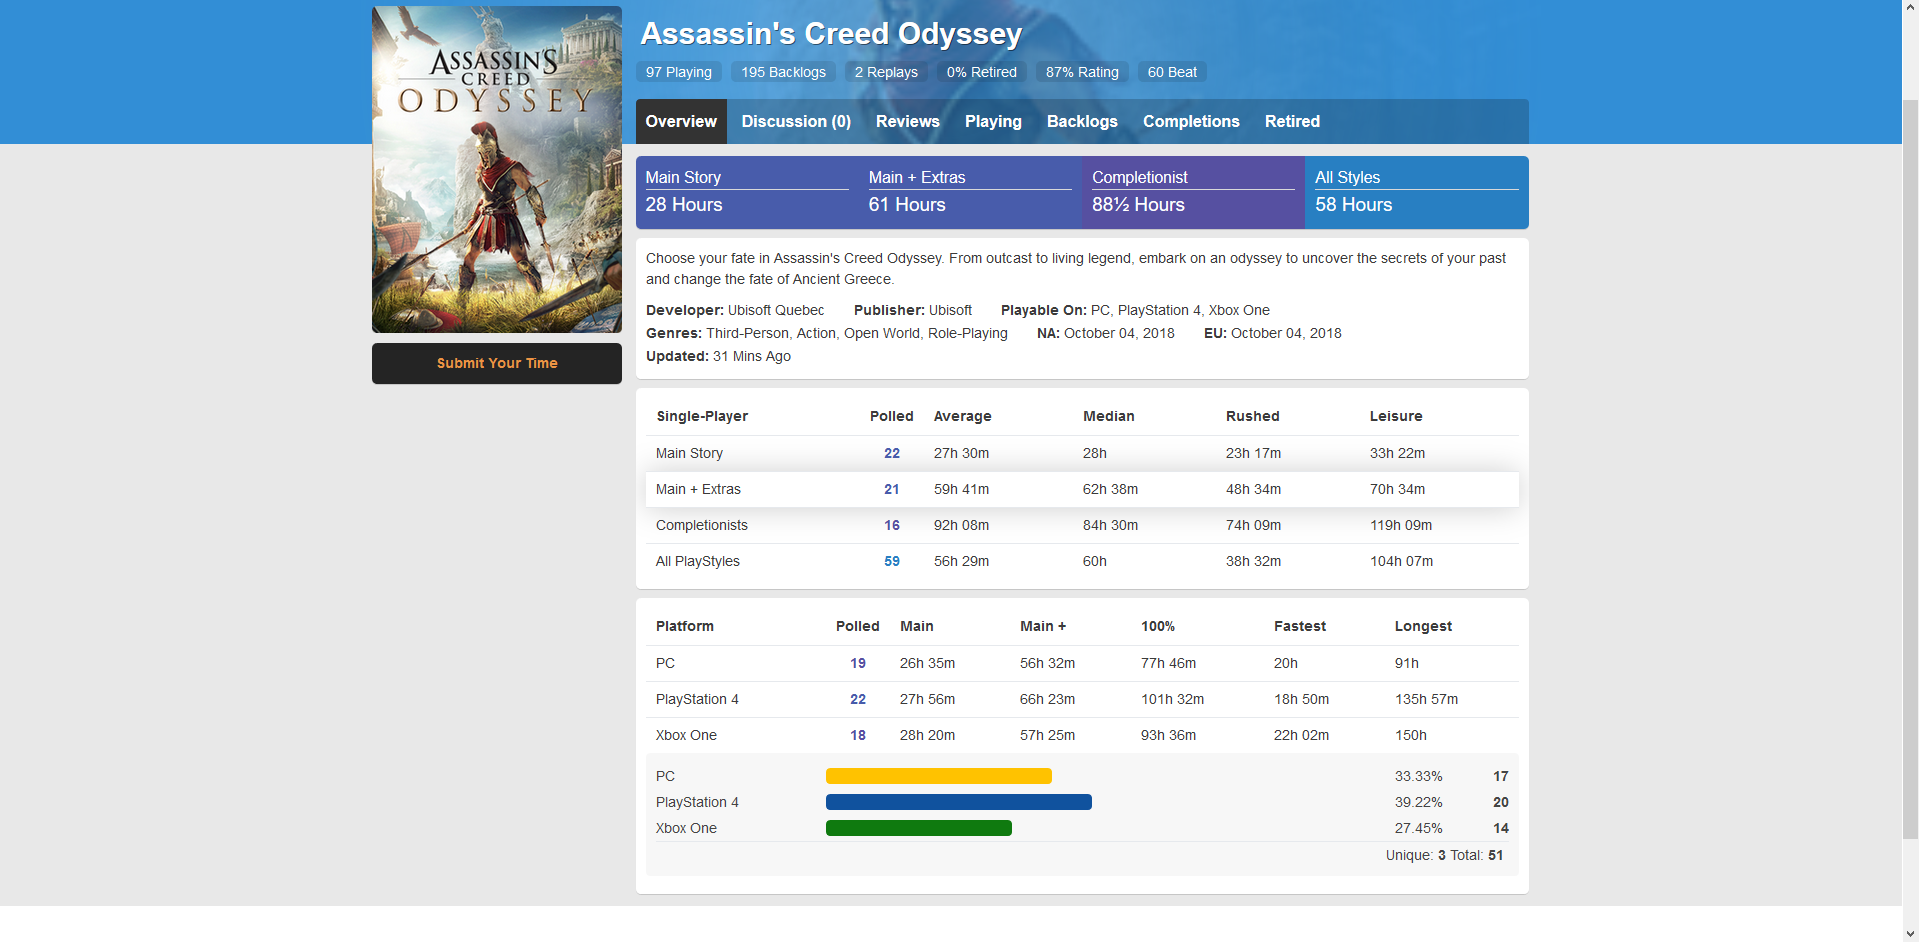This screenshot has width=1919, height=942.
Task: Switch to the Reviews tab
Action: [907, 121]
